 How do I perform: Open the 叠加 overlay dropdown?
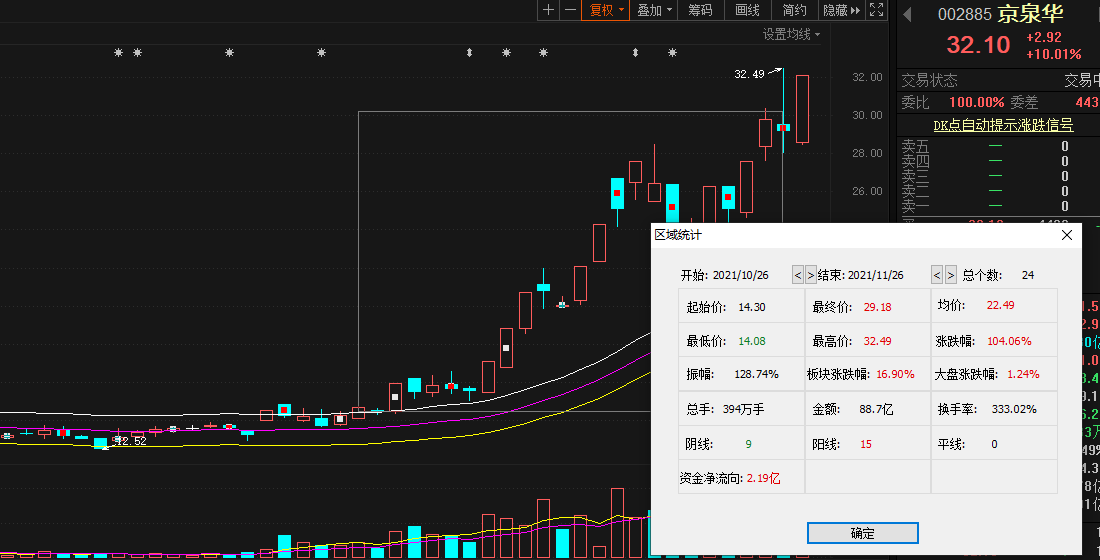[654, 10]
